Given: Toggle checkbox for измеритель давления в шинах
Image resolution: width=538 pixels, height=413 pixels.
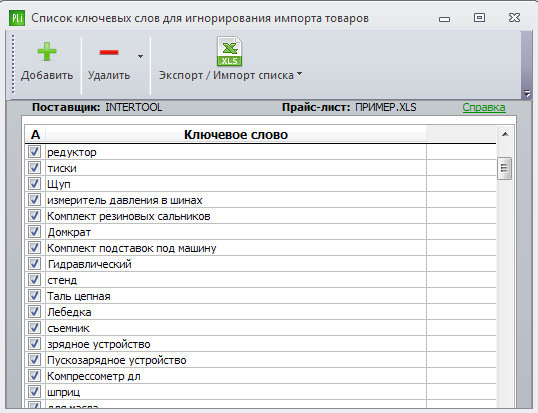Looking at the screenshot, I should (x=34, y=200).
